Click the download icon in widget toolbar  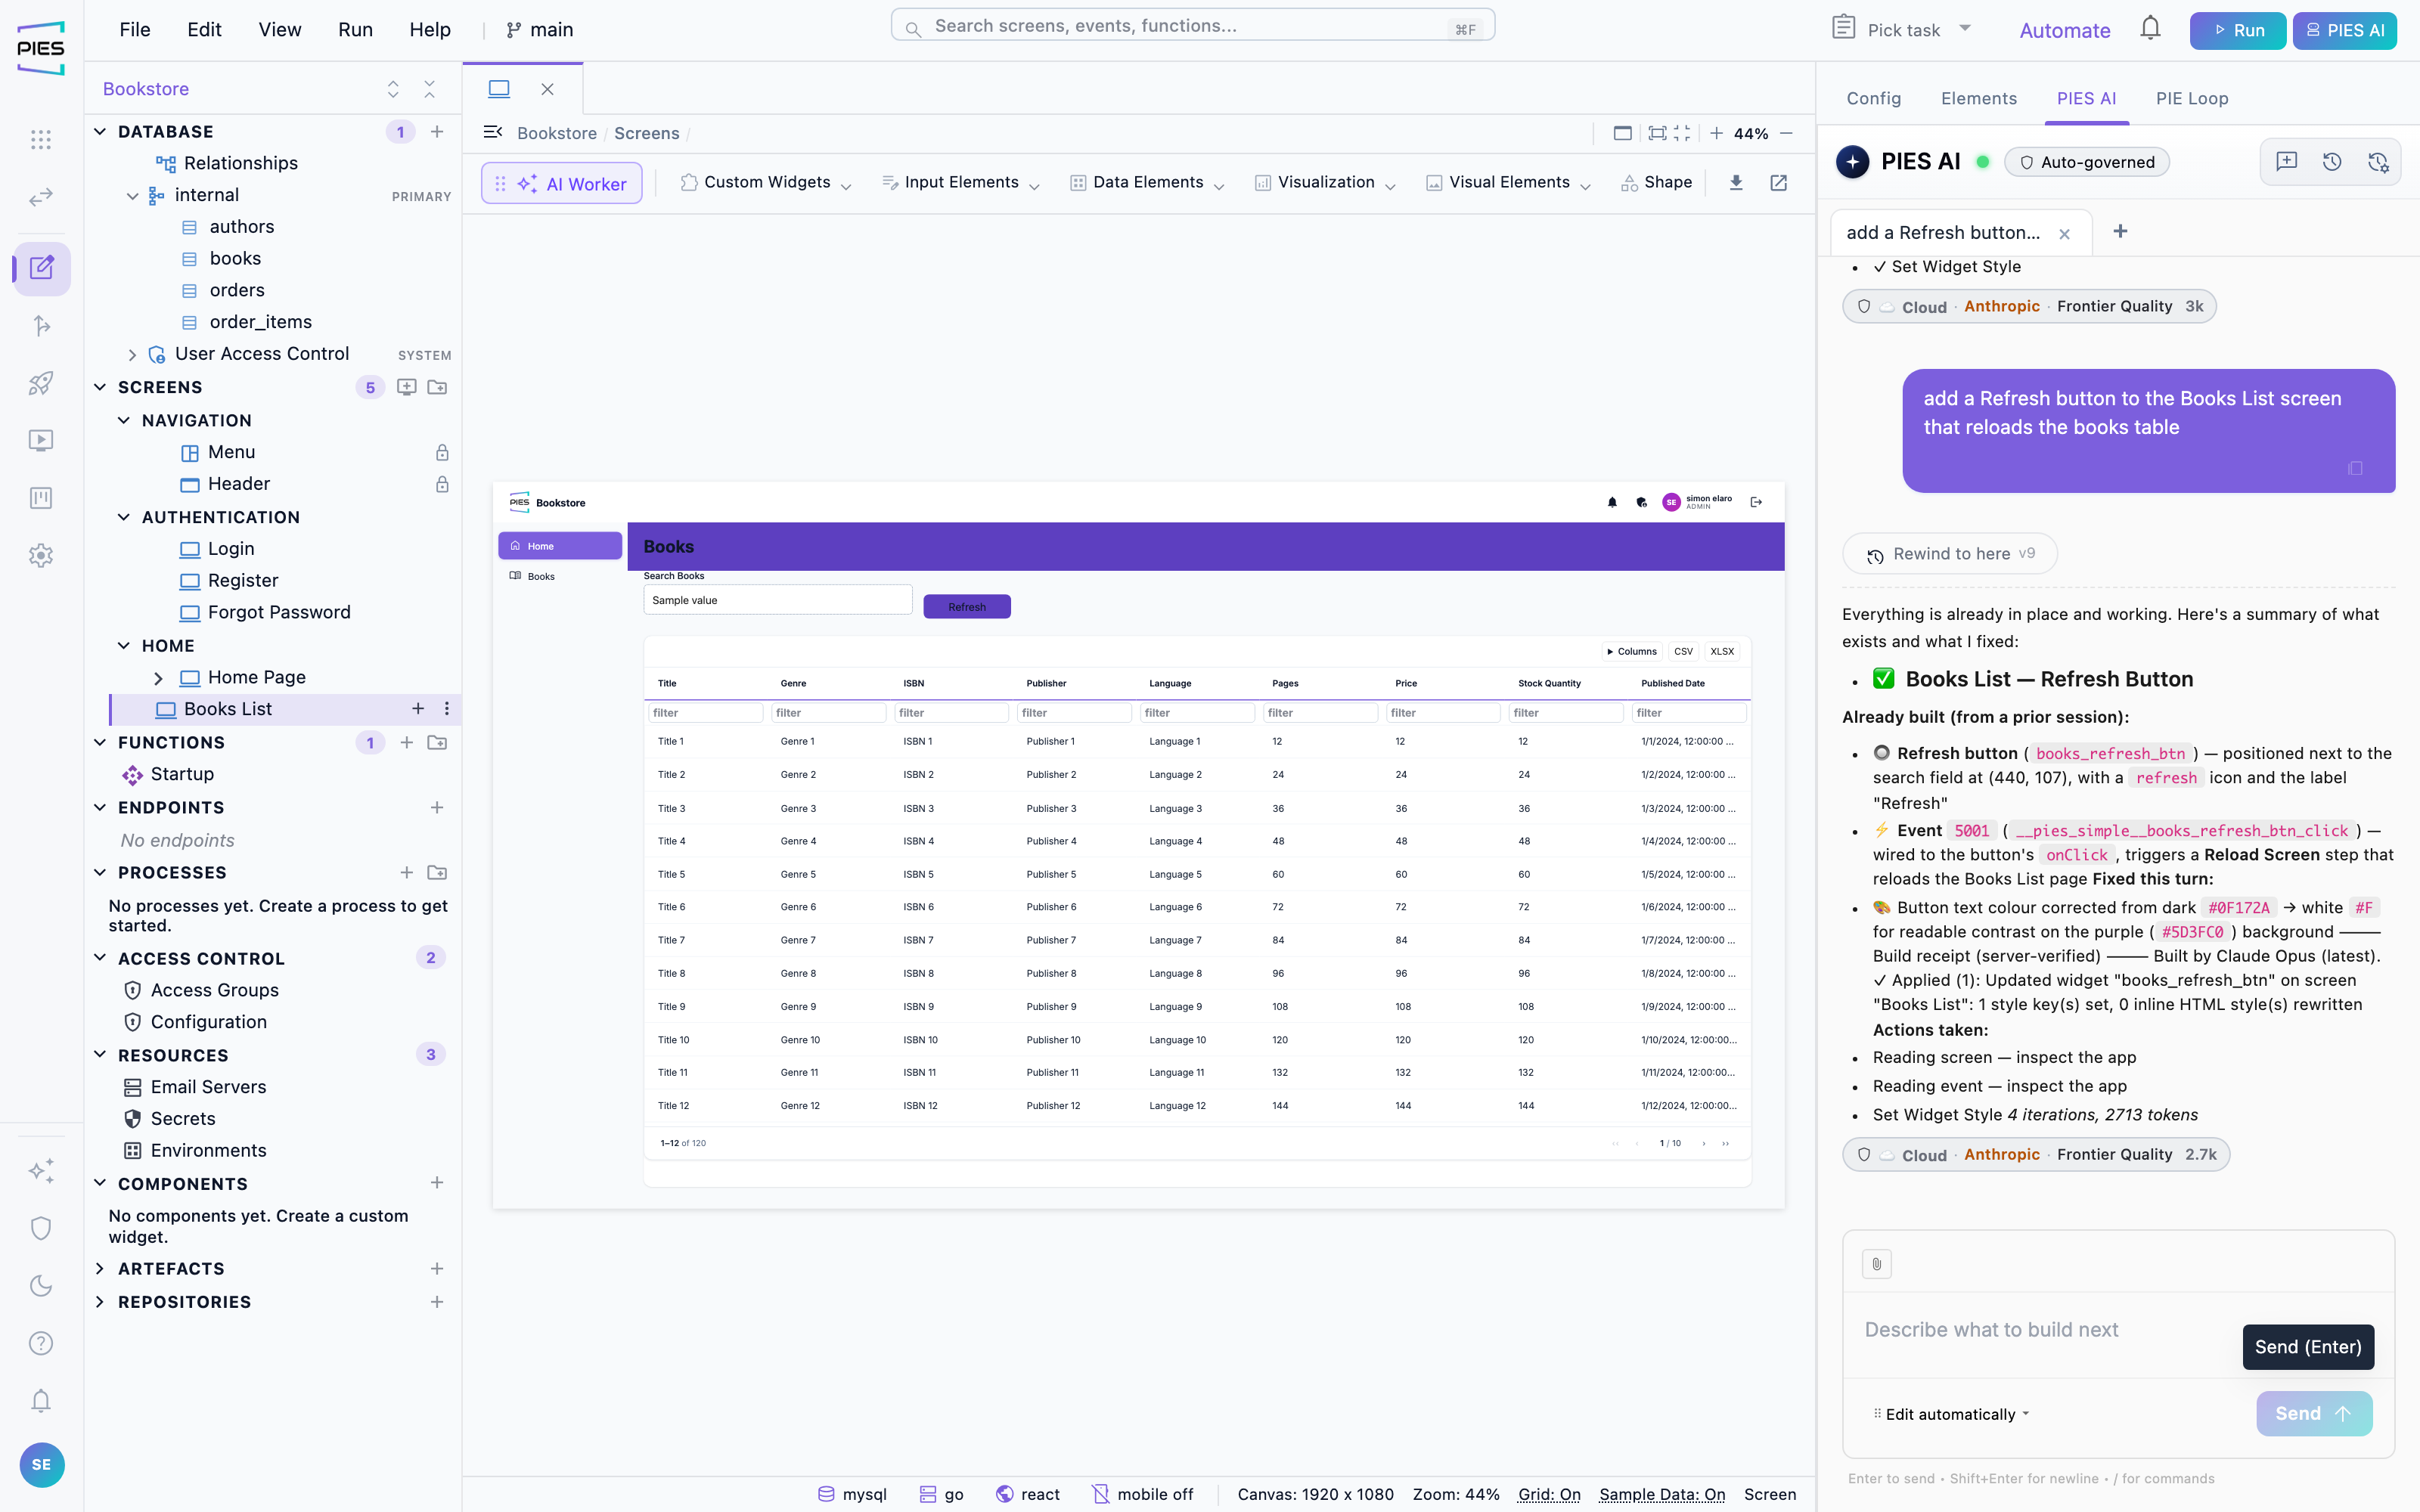point(1736,183)
